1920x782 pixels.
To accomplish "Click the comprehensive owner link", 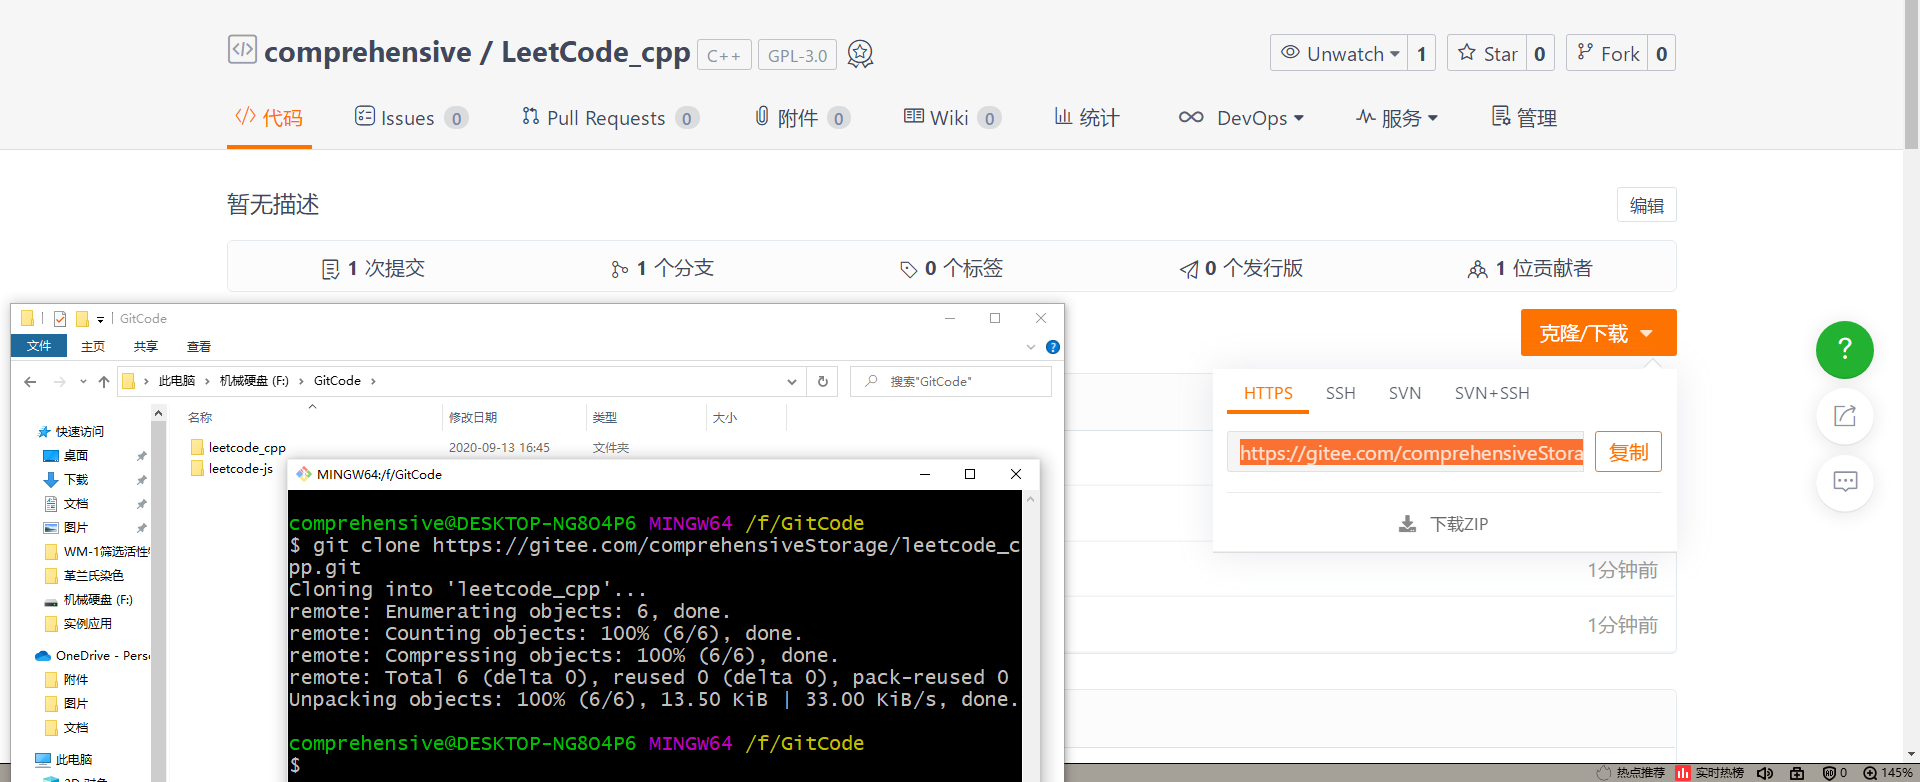I will click(x=367, y=52).
